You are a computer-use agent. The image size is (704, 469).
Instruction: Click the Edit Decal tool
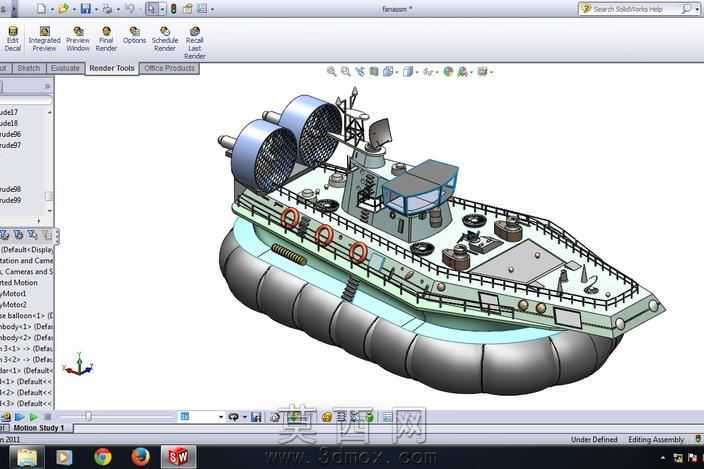coord(13,38)
